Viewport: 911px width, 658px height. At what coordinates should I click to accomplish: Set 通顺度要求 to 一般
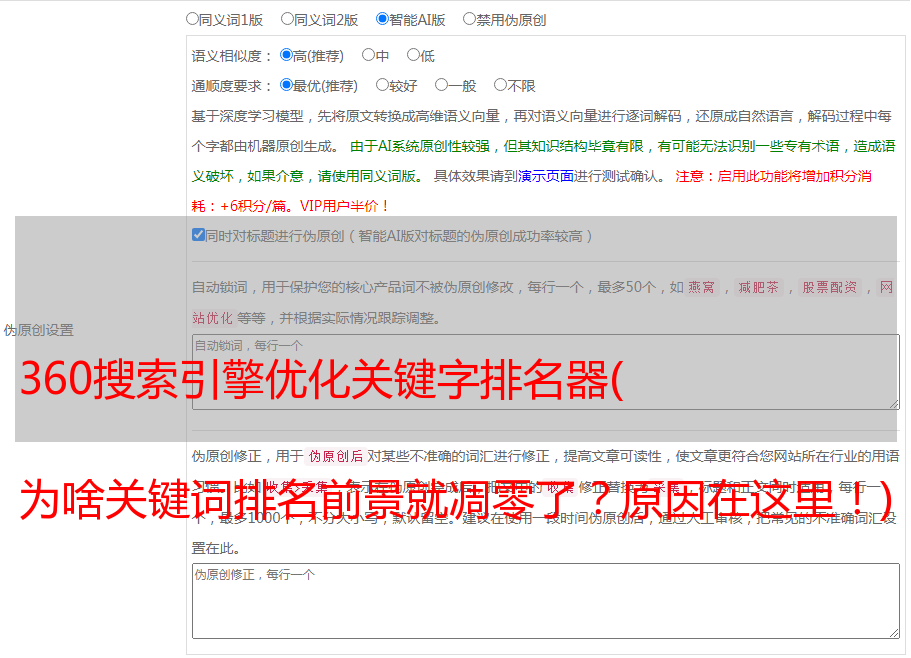tap(441, 85)
